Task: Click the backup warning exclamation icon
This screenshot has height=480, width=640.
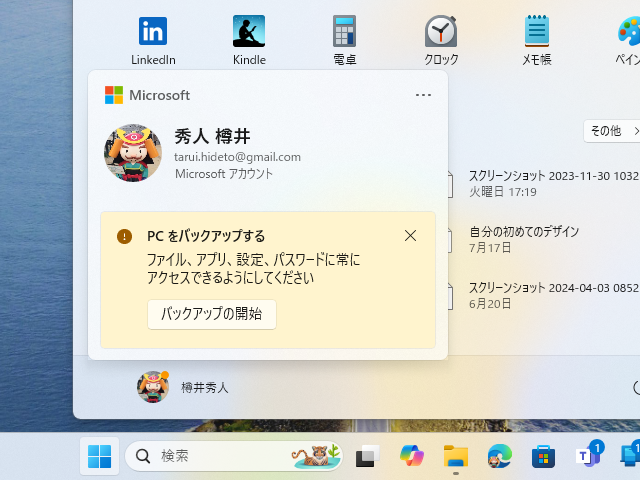Action: [124, 236]
